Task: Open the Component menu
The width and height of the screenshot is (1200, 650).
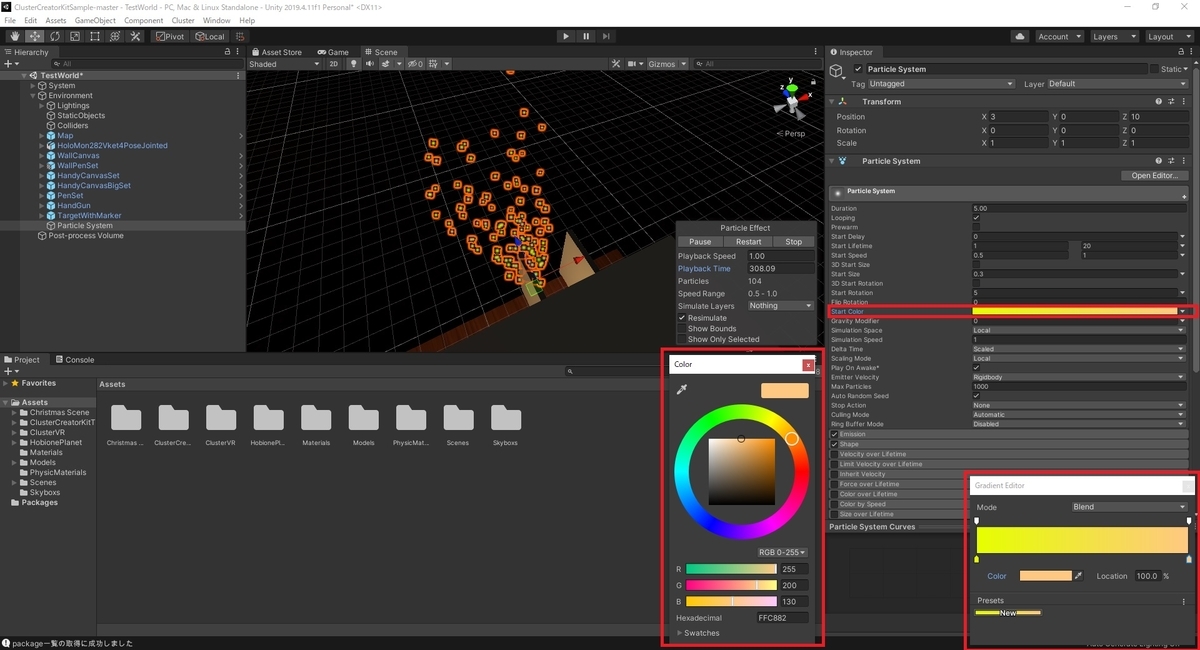Action: click(144, 20)
